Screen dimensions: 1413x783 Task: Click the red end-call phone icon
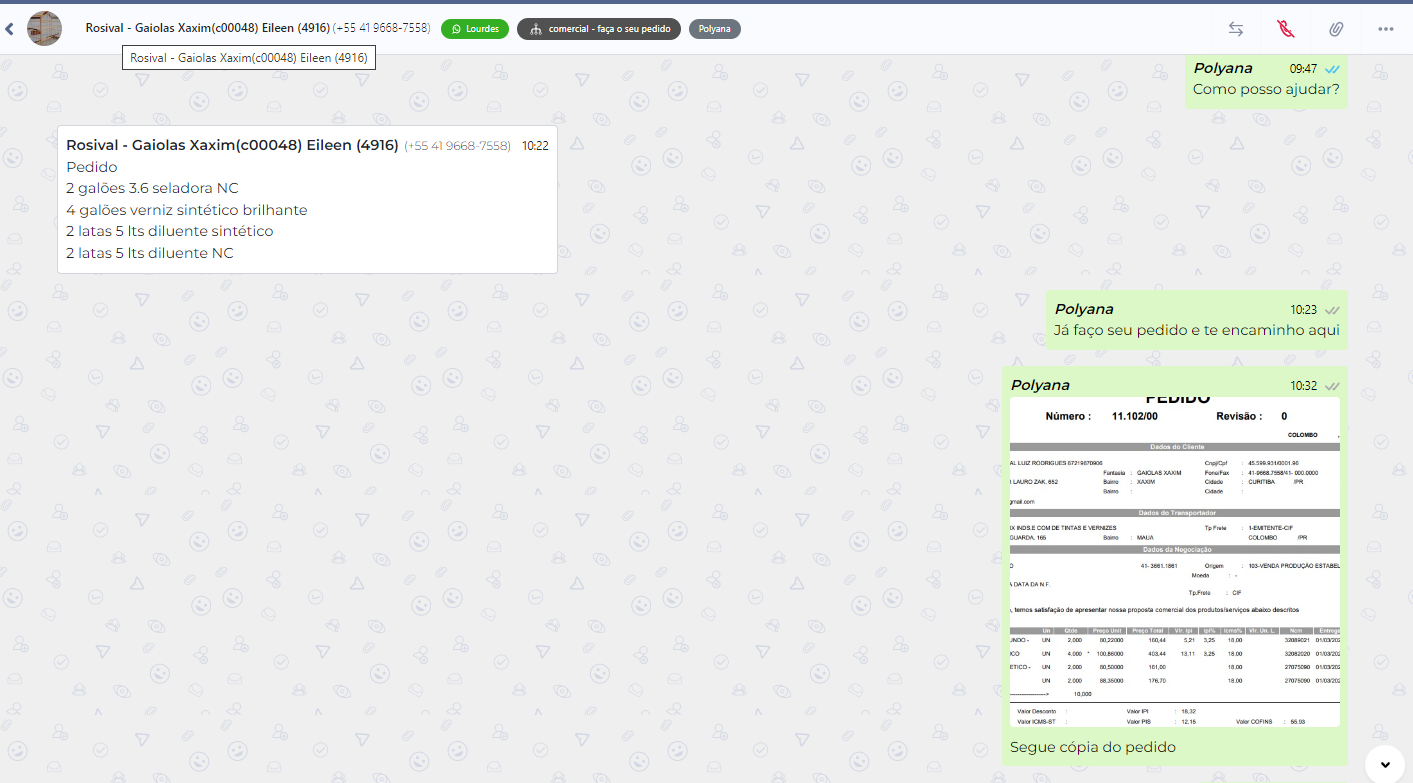pos(1286,29)
